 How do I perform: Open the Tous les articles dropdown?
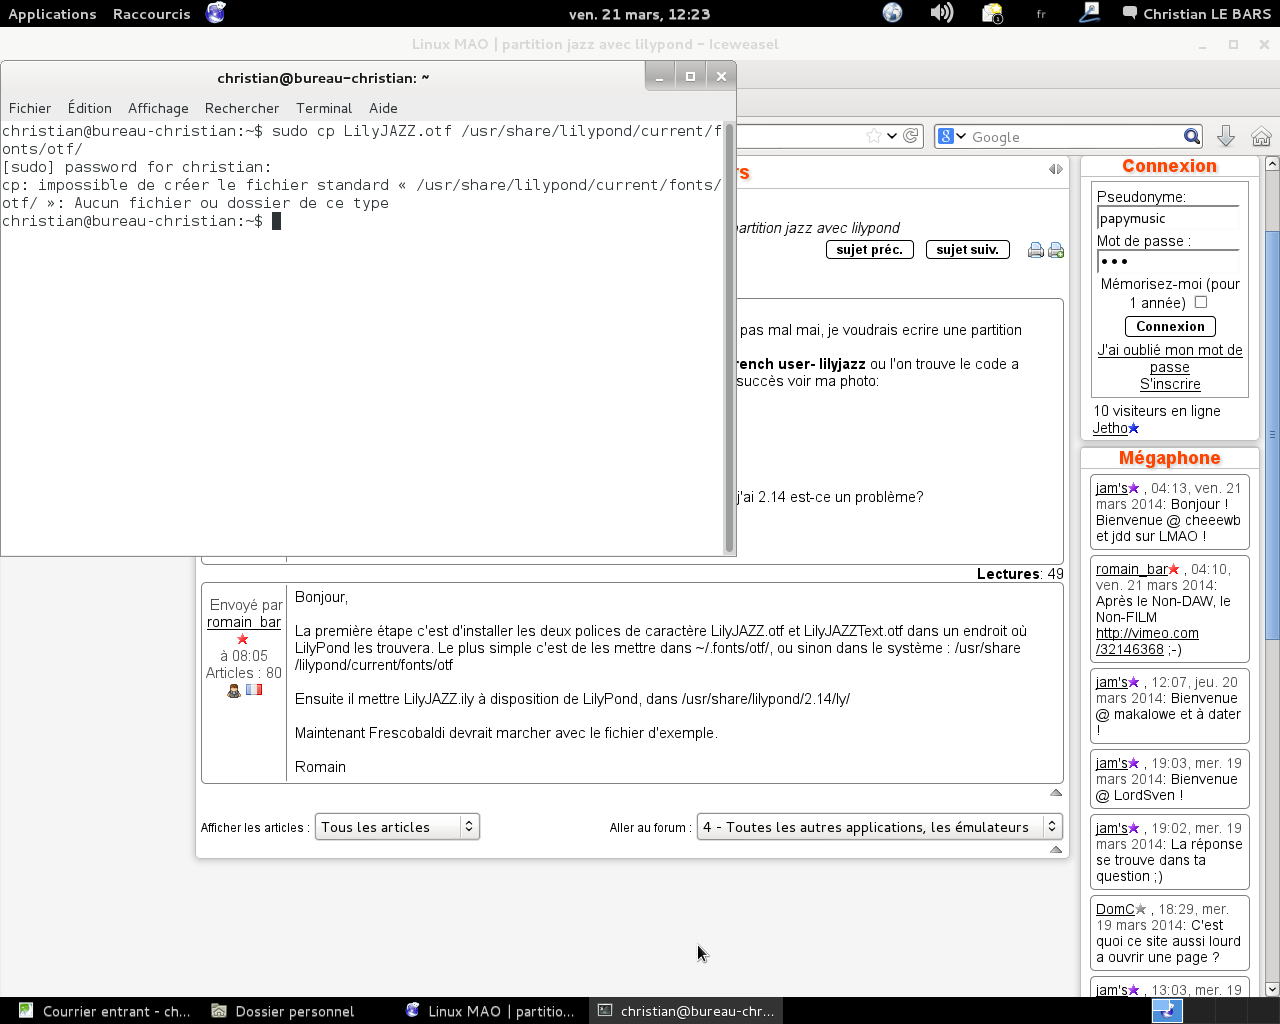[x=397, y=827]
